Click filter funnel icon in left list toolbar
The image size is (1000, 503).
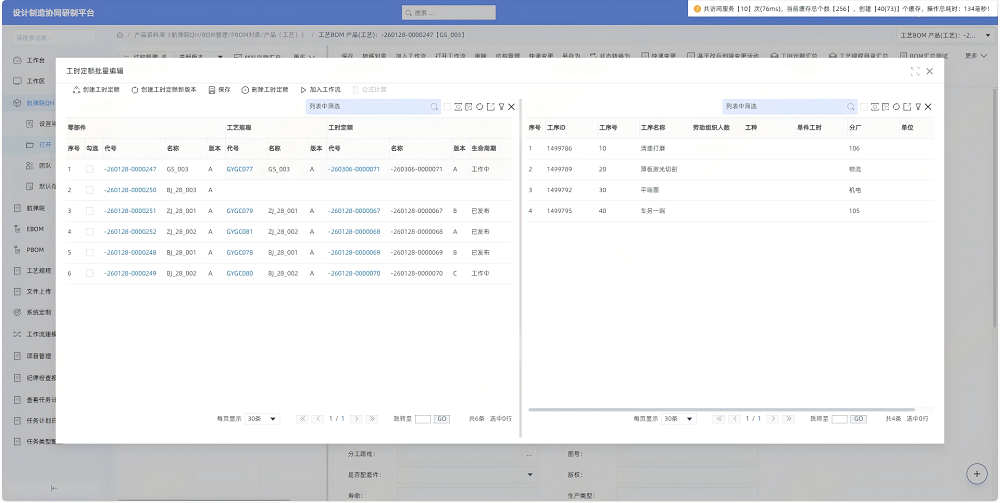coord(501,106)
